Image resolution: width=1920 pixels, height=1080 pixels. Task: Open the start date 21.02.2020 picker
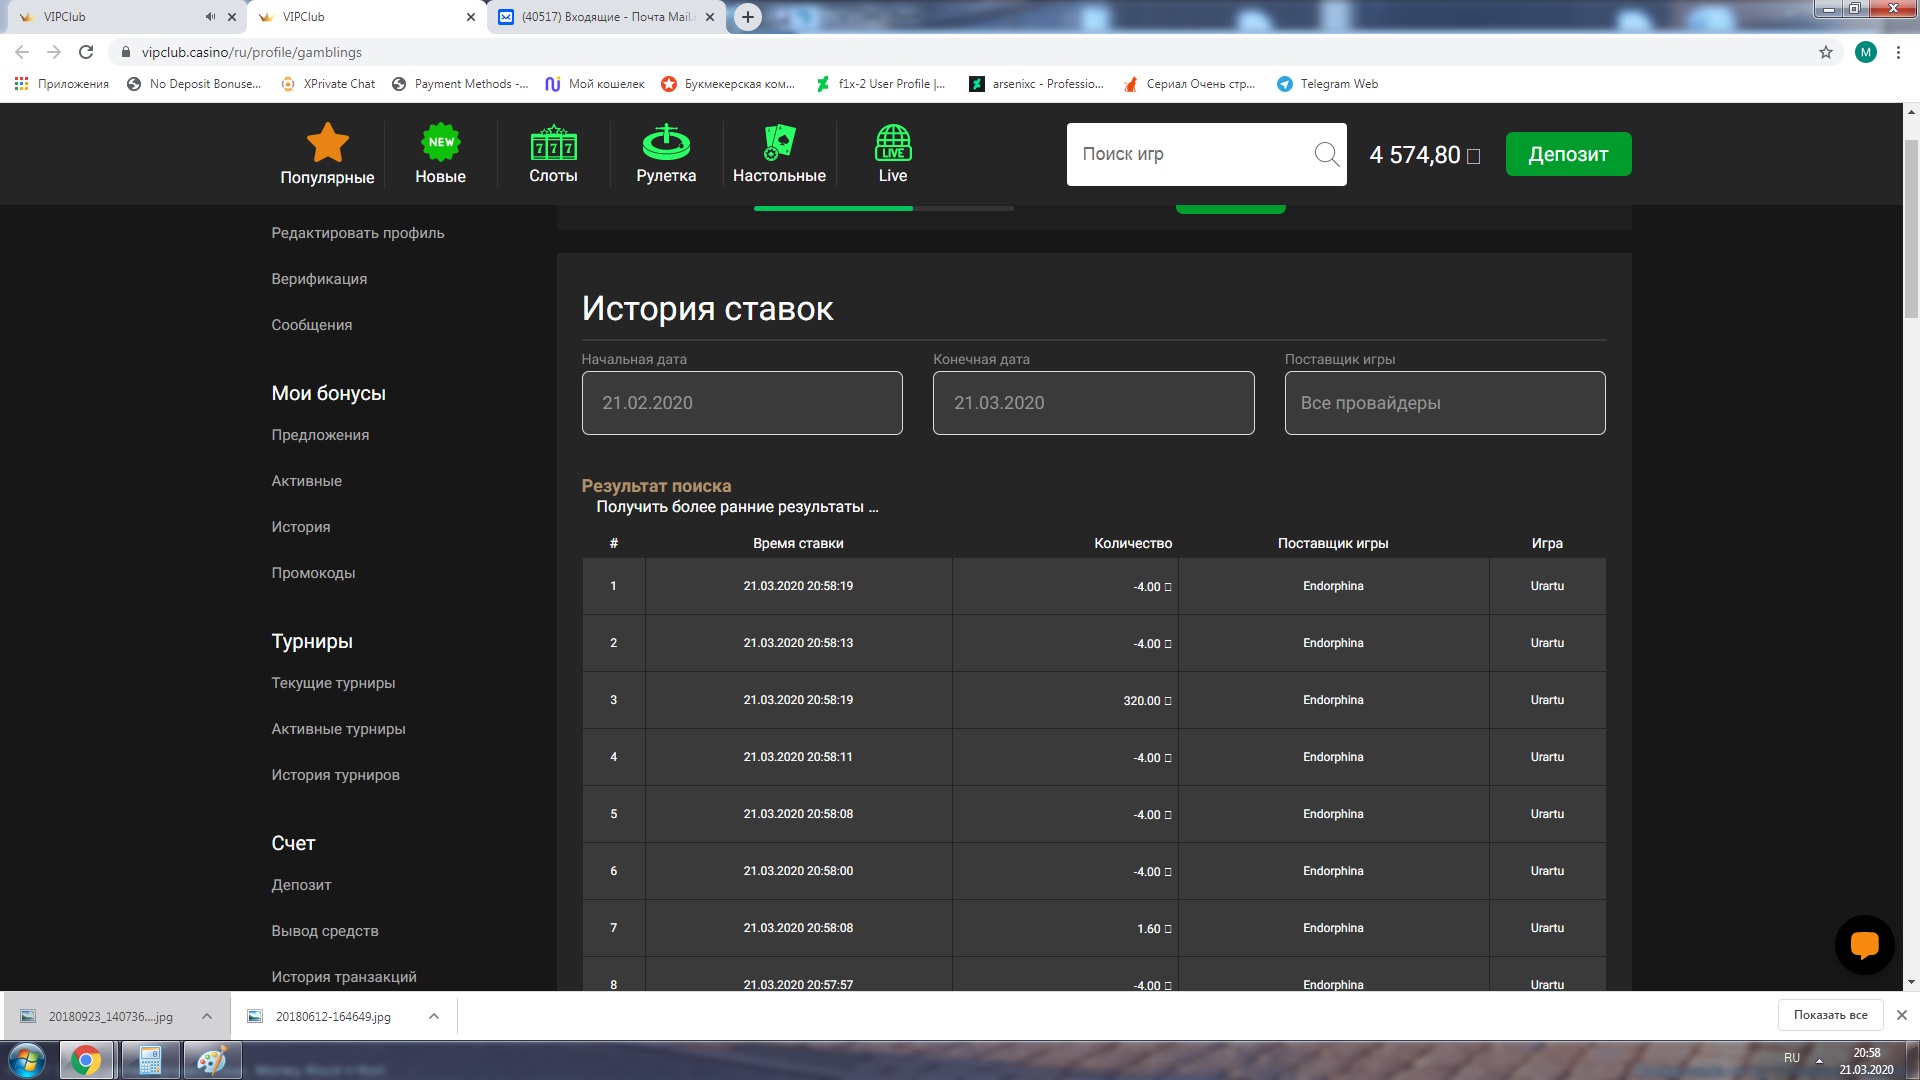(741, 403)
